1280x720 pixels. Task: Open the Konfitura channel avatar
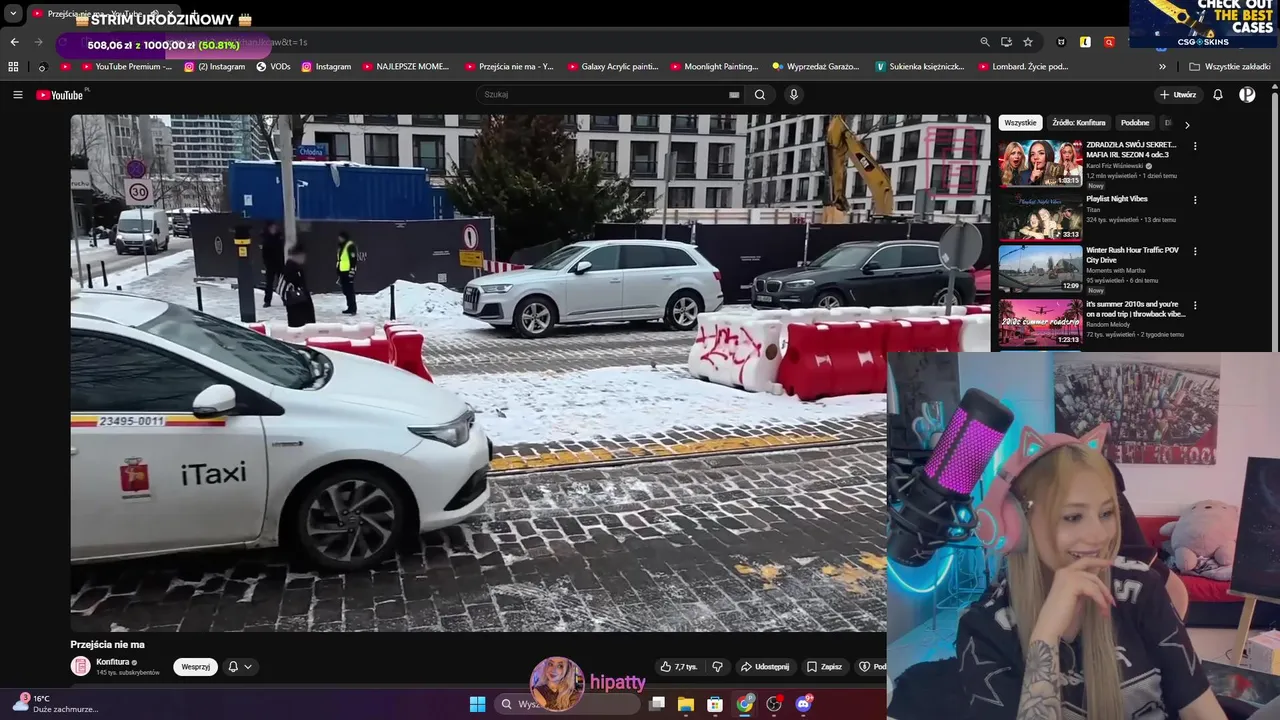click(x=80, y=666)
